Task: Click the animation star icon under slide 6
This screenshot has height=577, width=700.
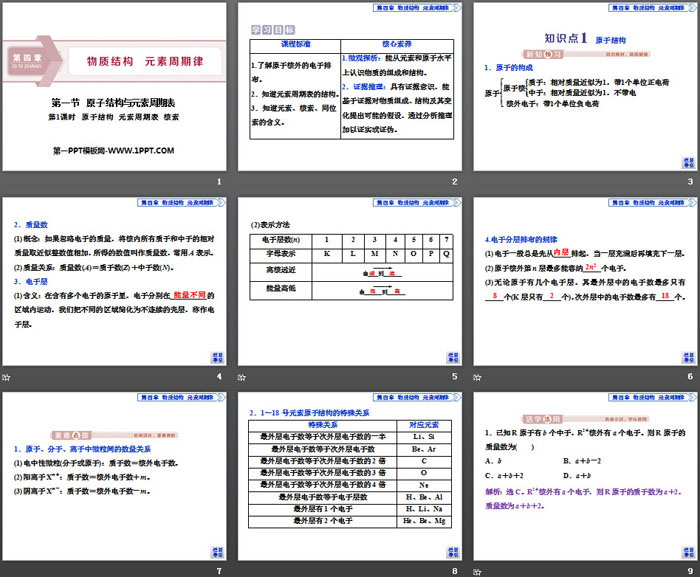Action: click(x=477, y=377)
